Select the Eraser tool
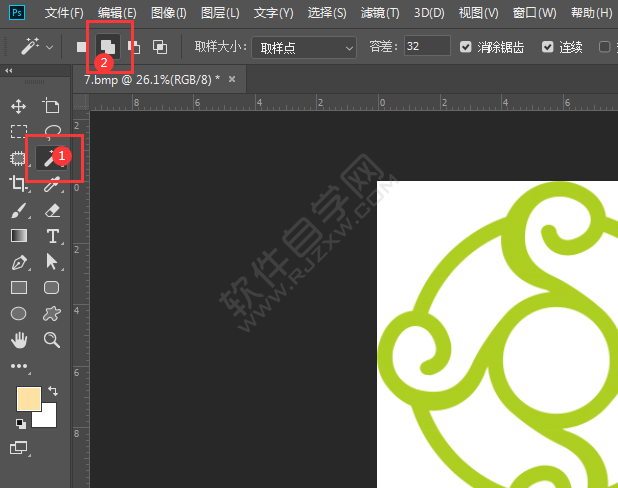The height and width of the screenshot is (488, 618). (x=52, y=210)
